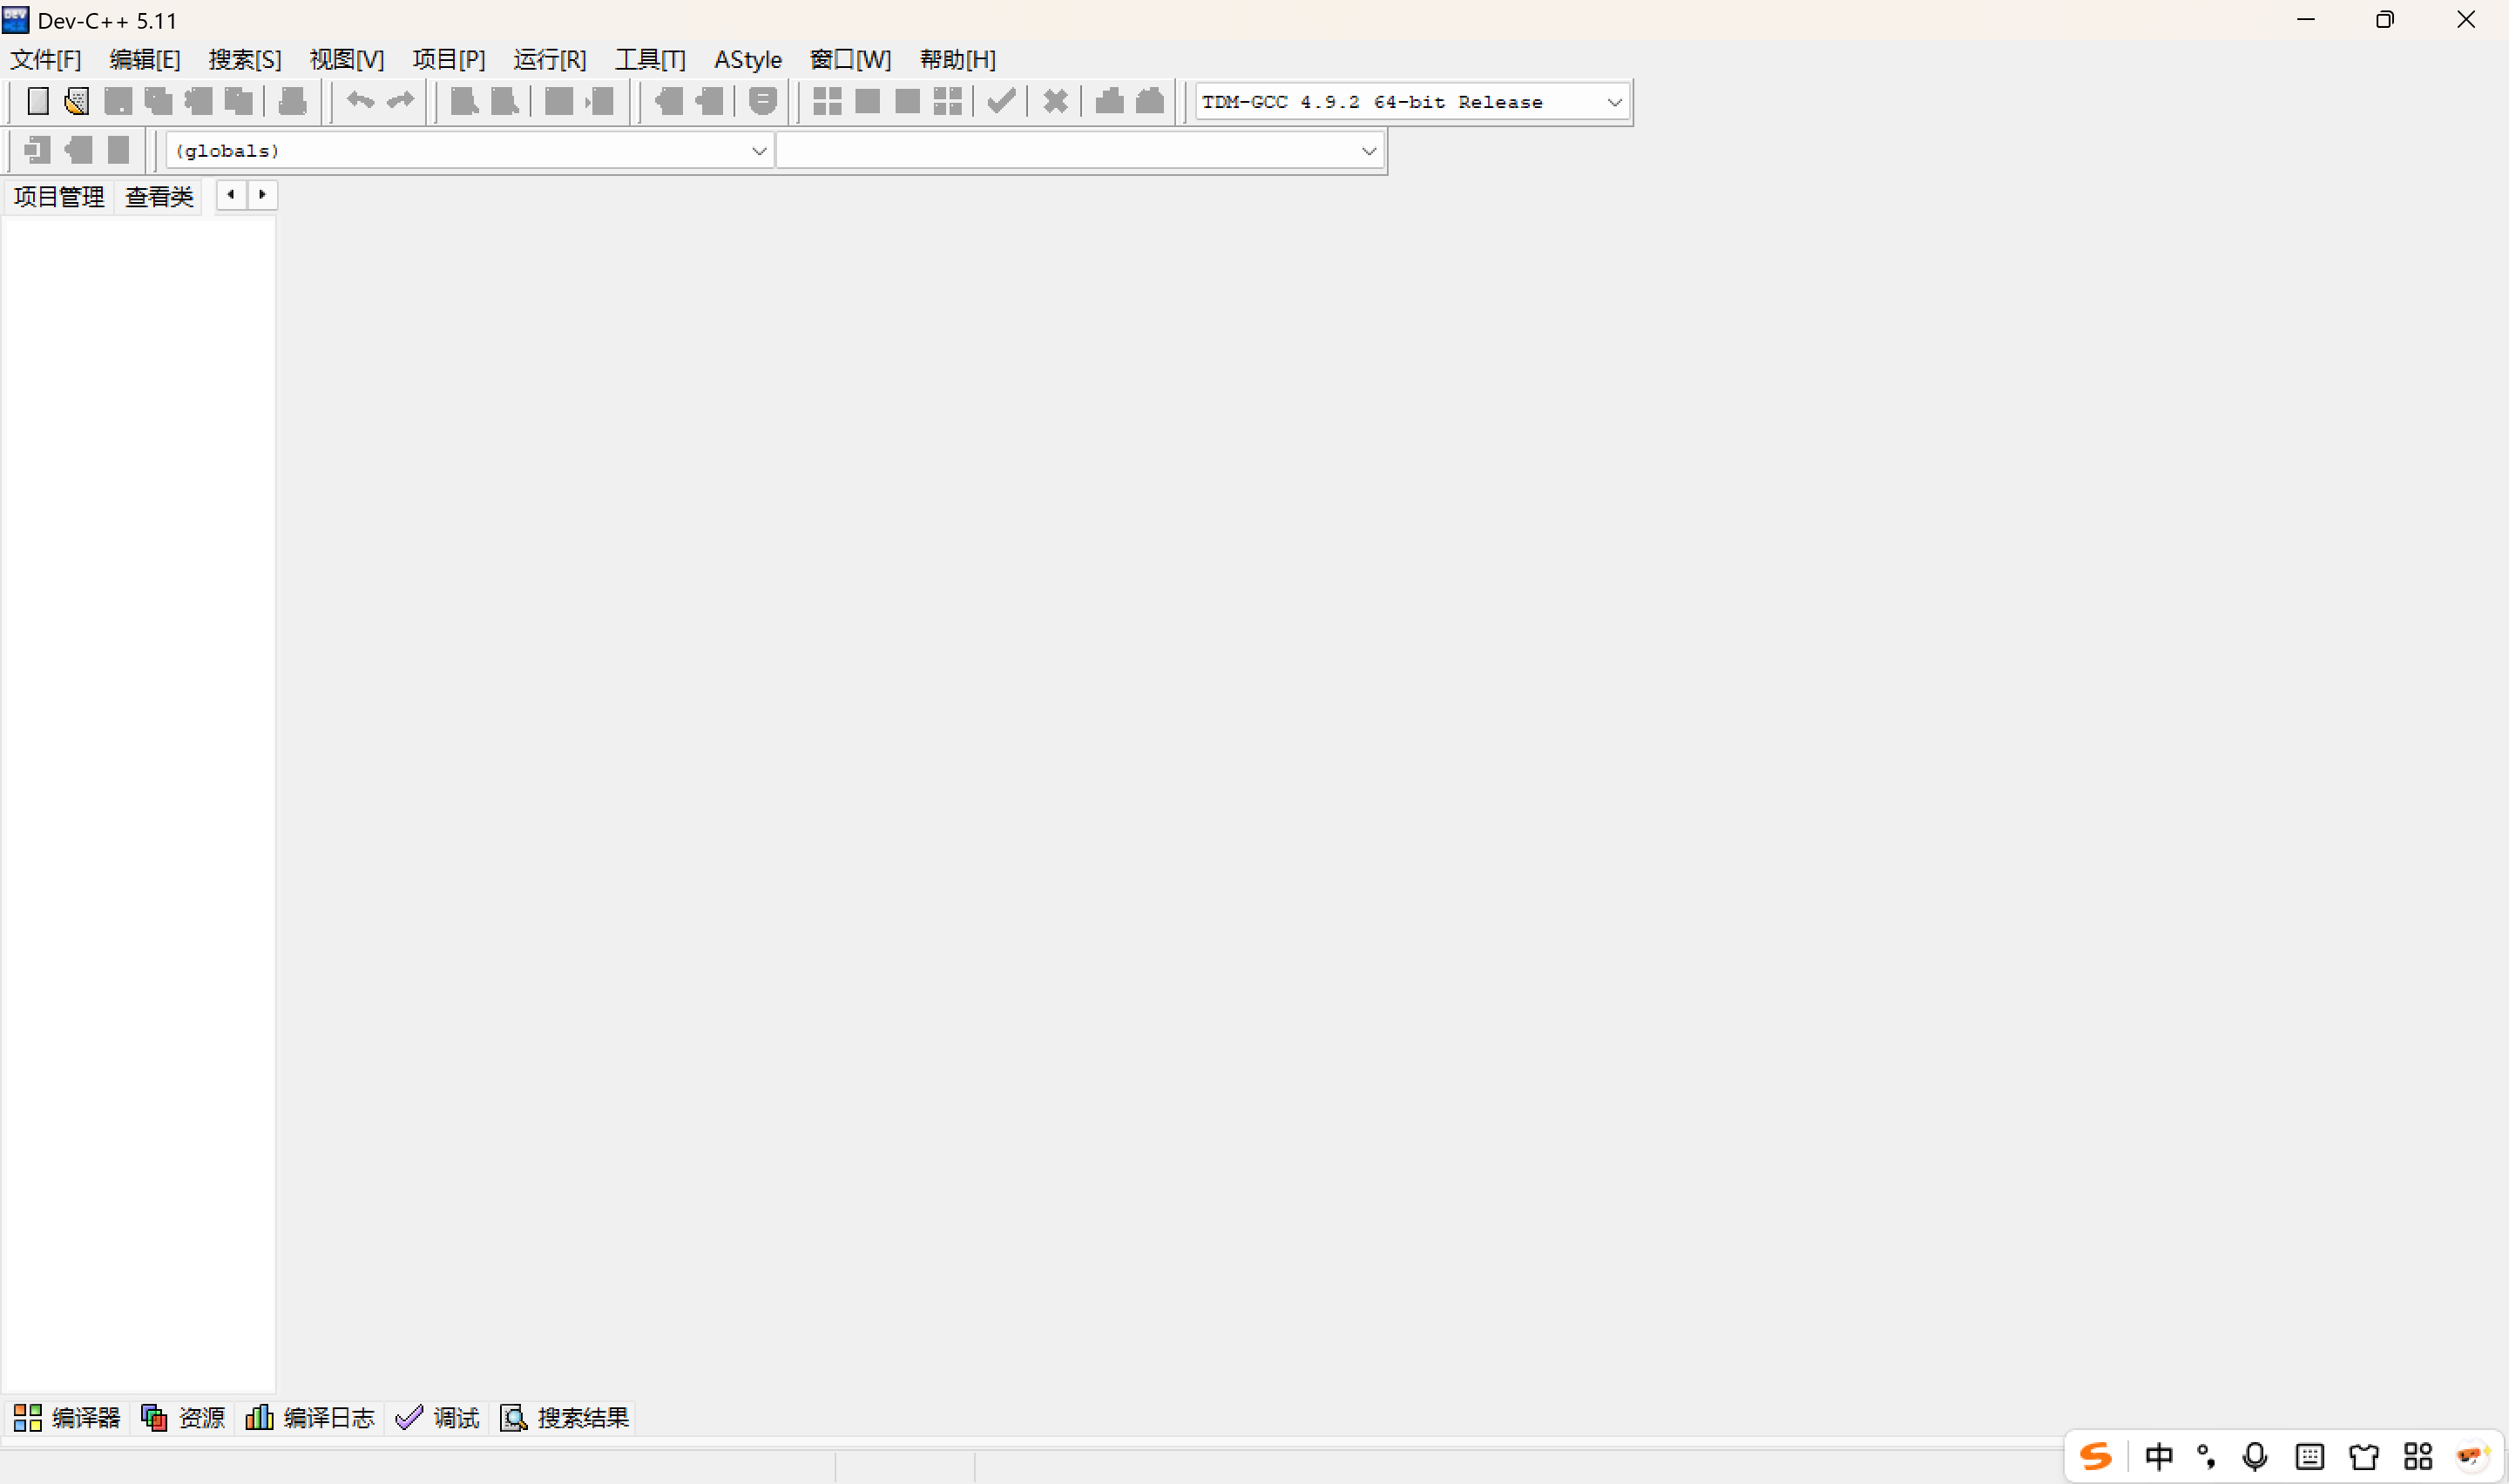Open the 运行[R] menu
The image size is (2509, 1484).
click(549, 60)
